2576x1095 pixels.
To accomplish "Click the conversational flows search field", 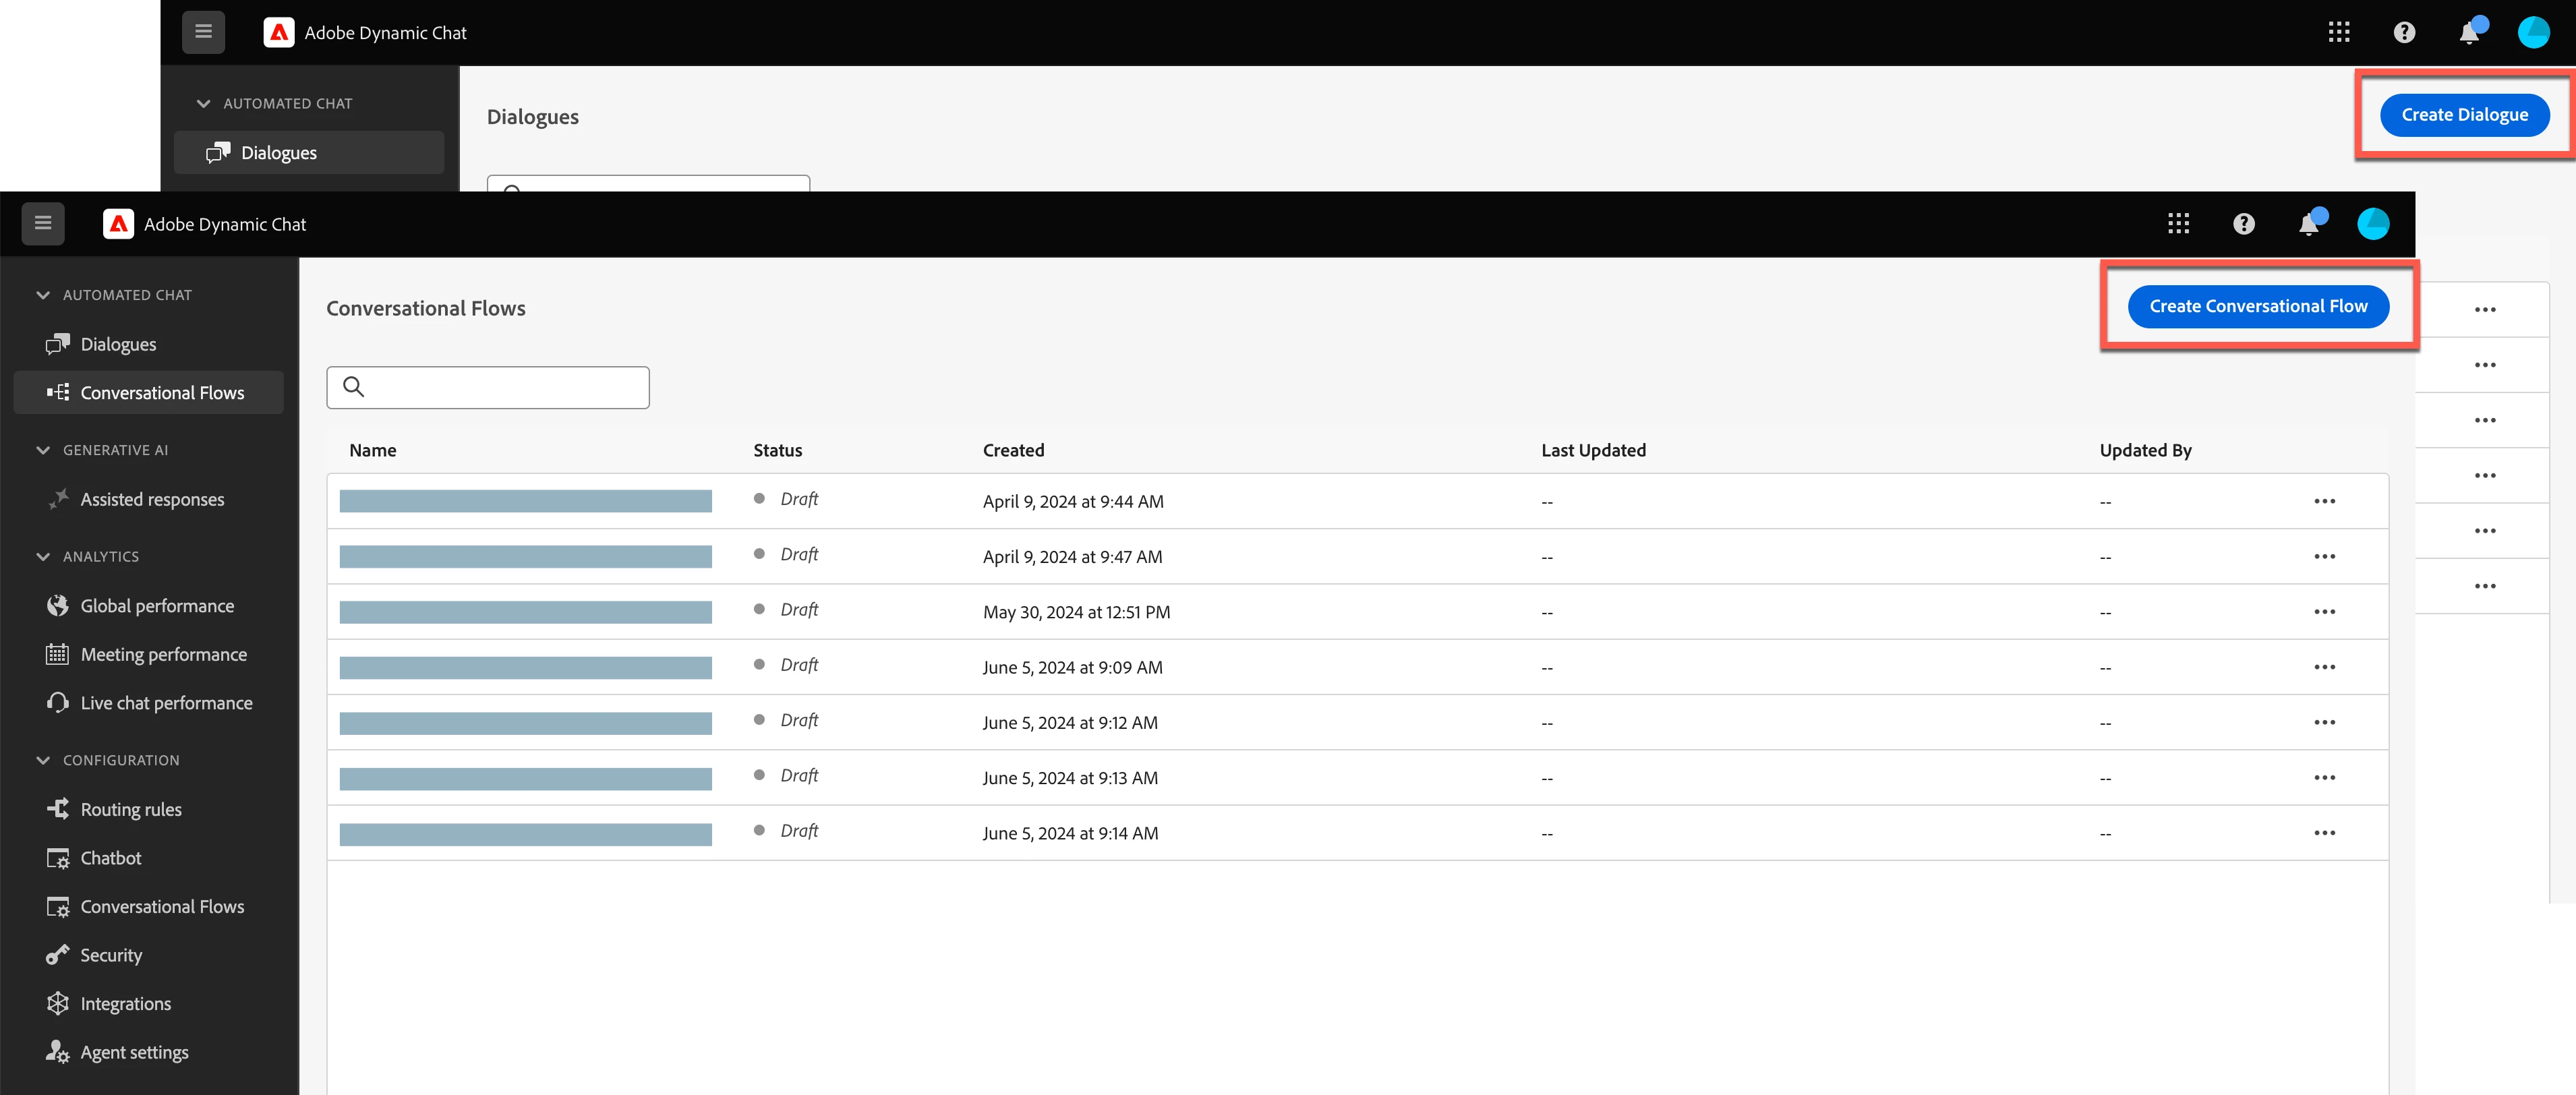I will 500,387.
